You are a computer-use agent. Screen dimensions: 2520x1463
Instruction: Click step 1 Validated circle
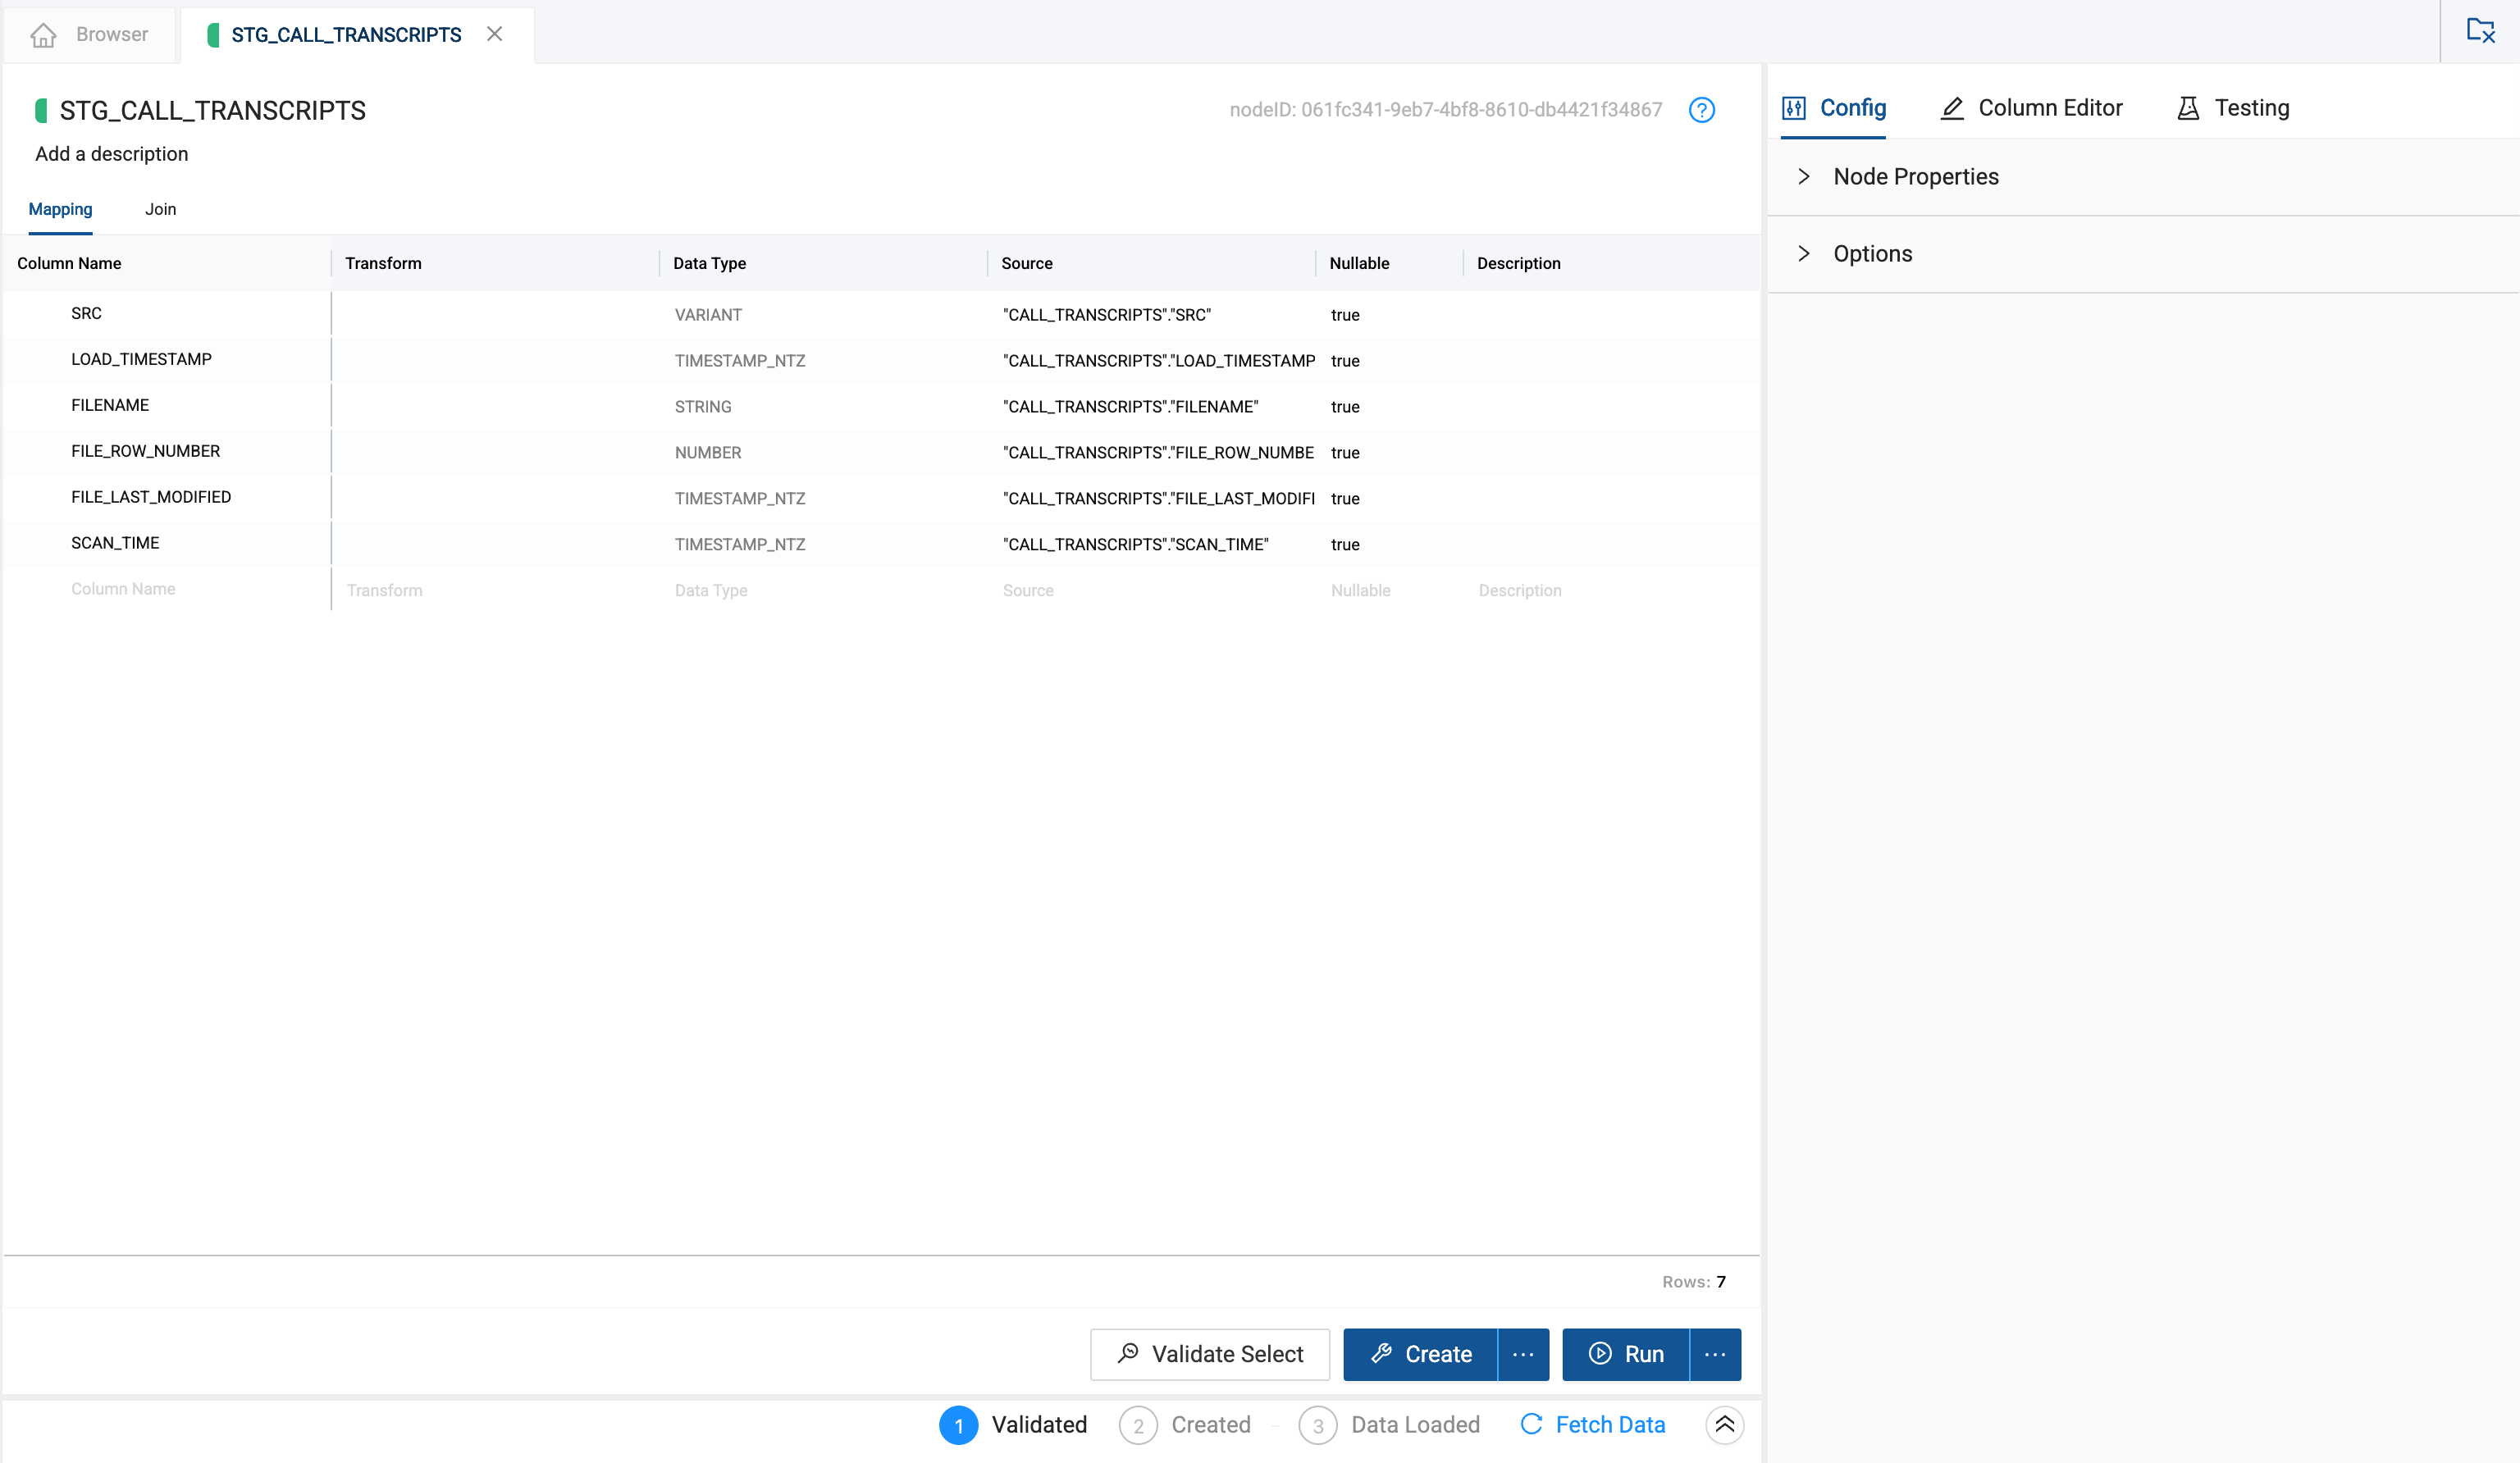point(958,1426)
